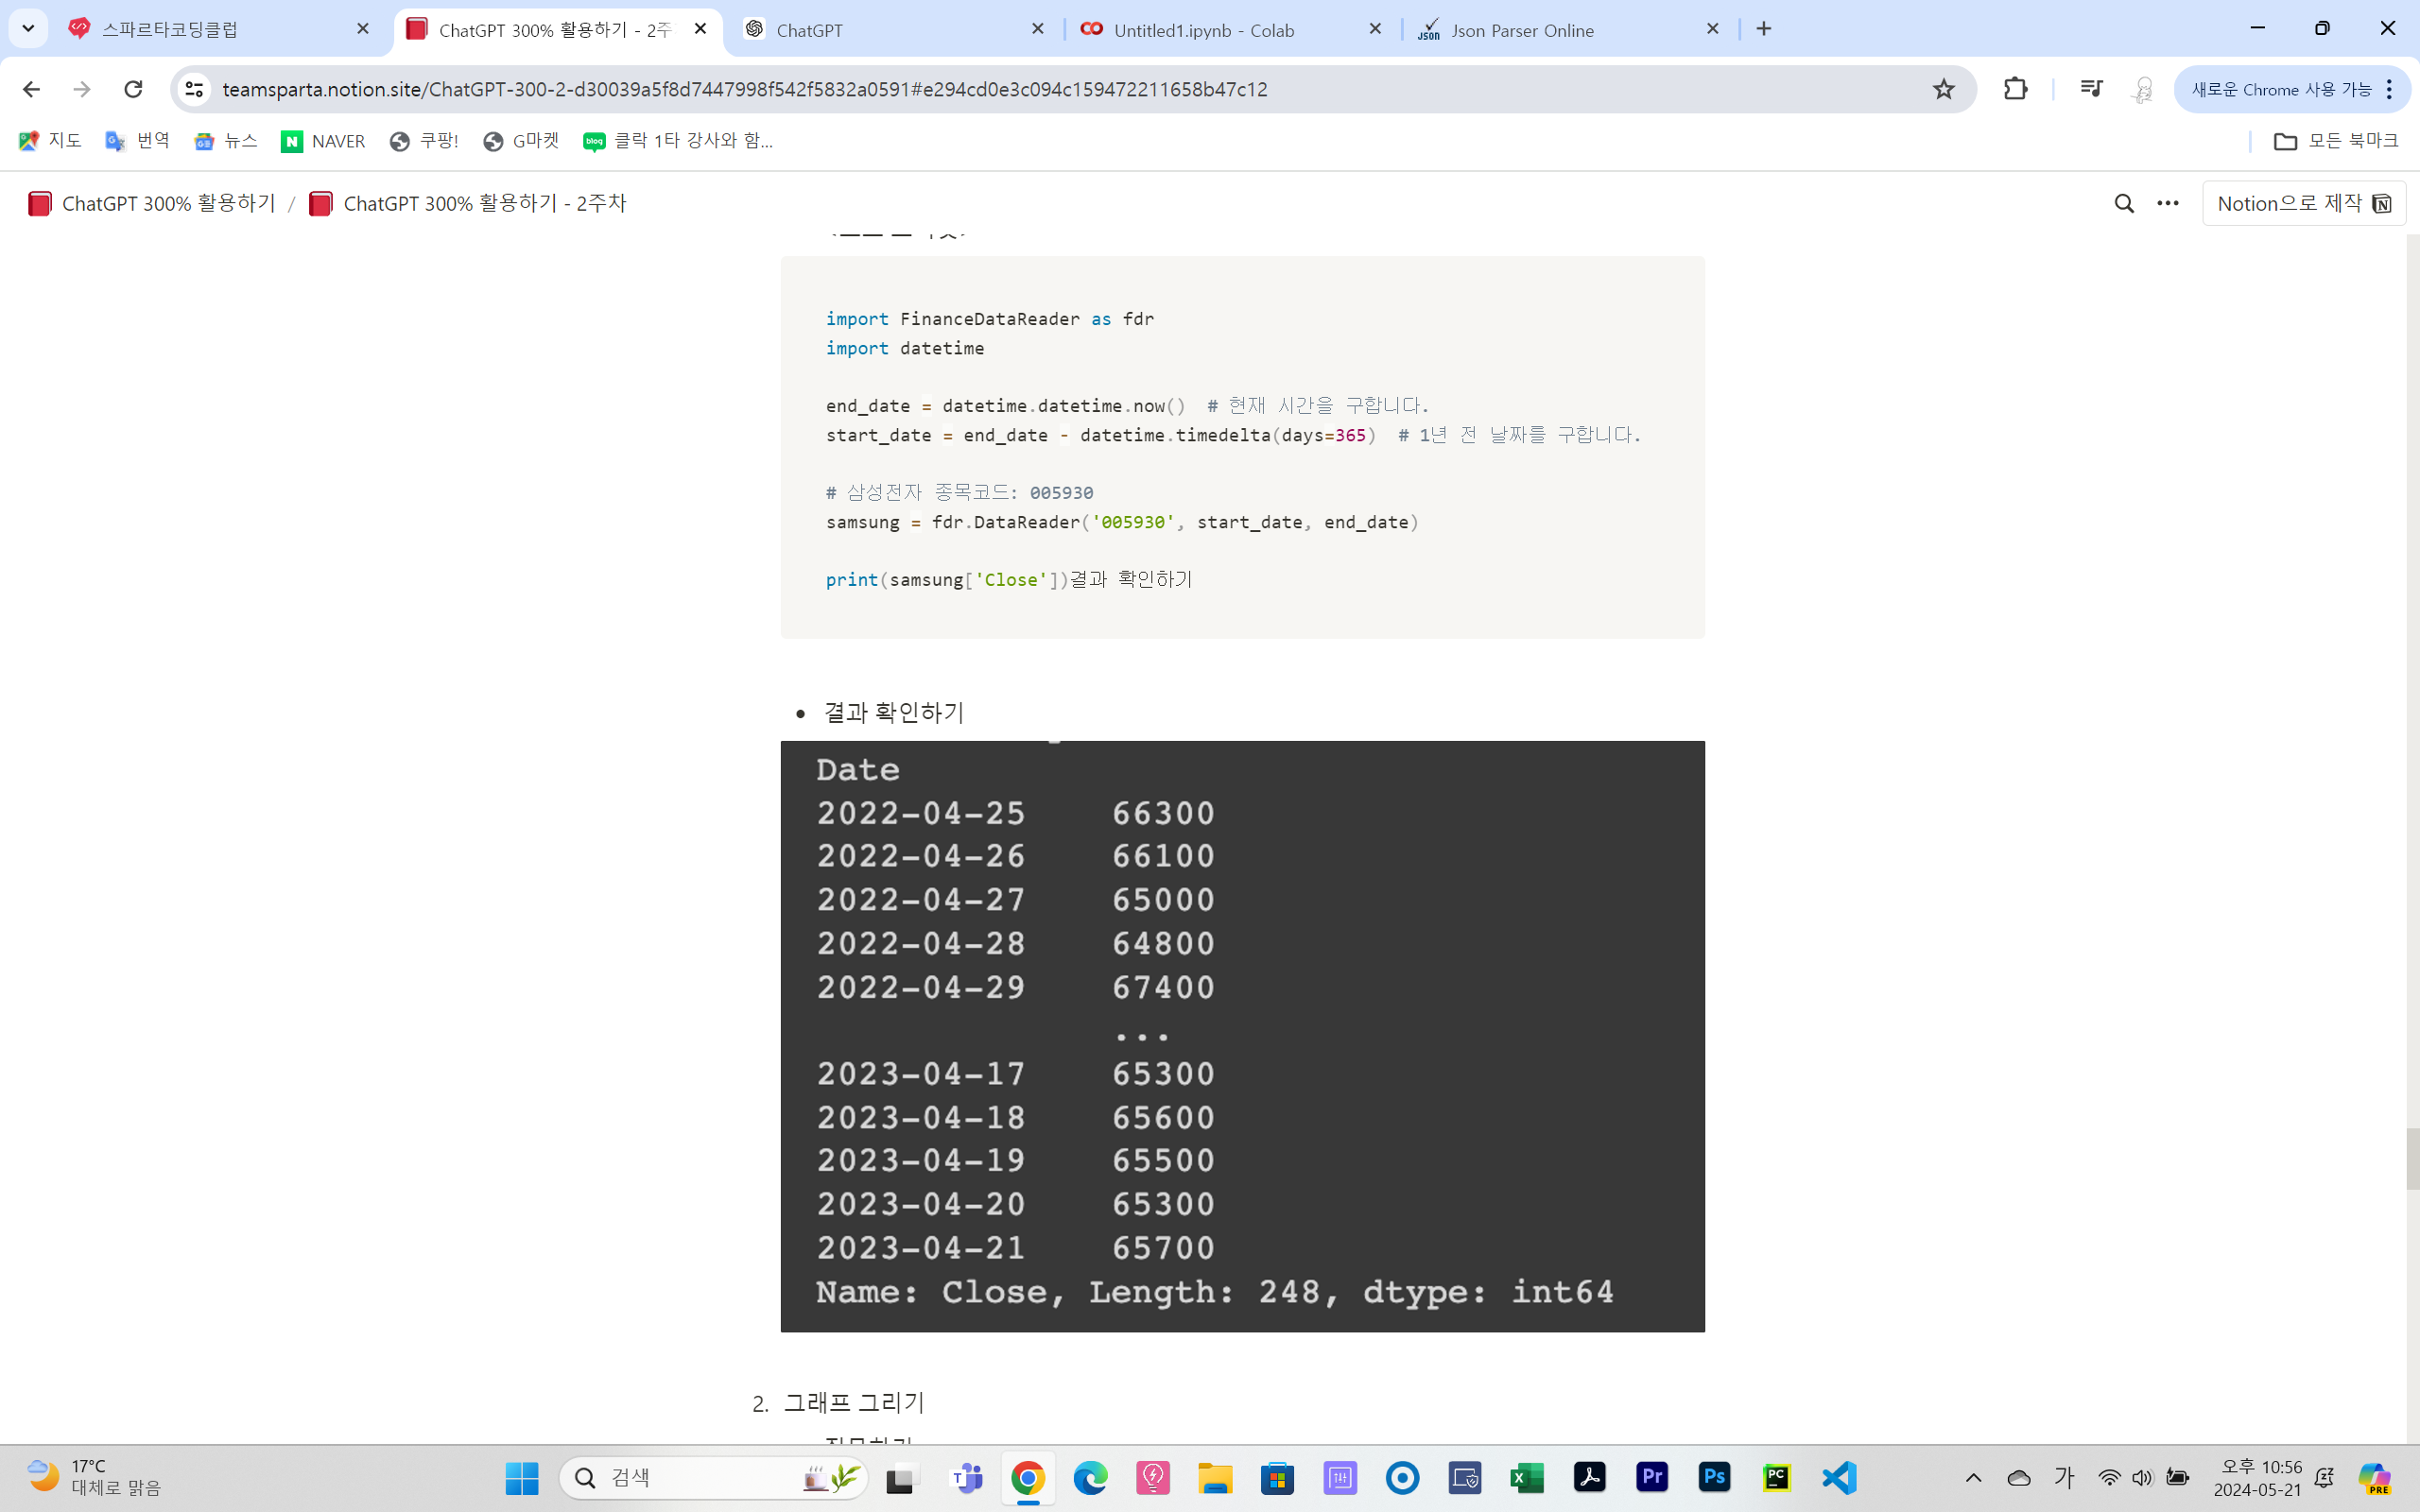This screenshot has width=2420, height=1512.
Task: Go to ChatGPT 300% 활용하기 breadcrumb
Action: (x=152, y=203)
